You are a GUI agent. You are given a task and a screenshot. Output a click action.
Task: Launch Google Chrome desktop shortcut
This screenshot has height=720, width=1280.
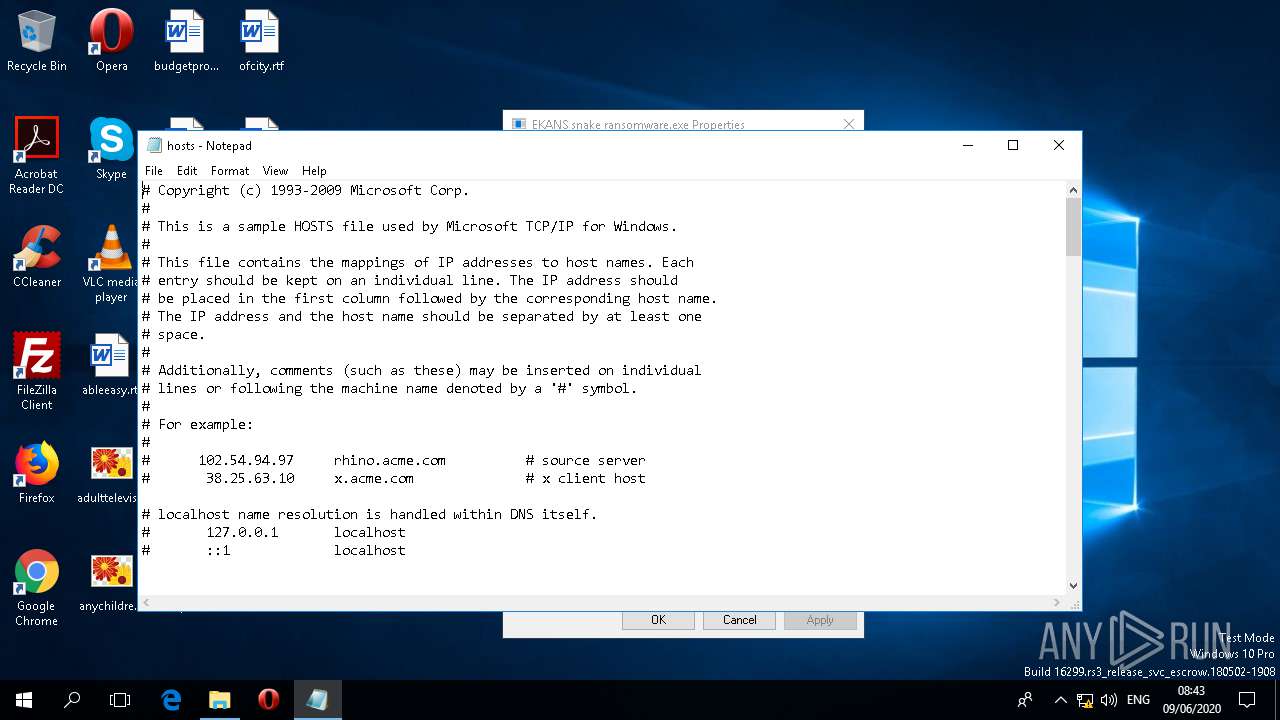click(37, 588)
